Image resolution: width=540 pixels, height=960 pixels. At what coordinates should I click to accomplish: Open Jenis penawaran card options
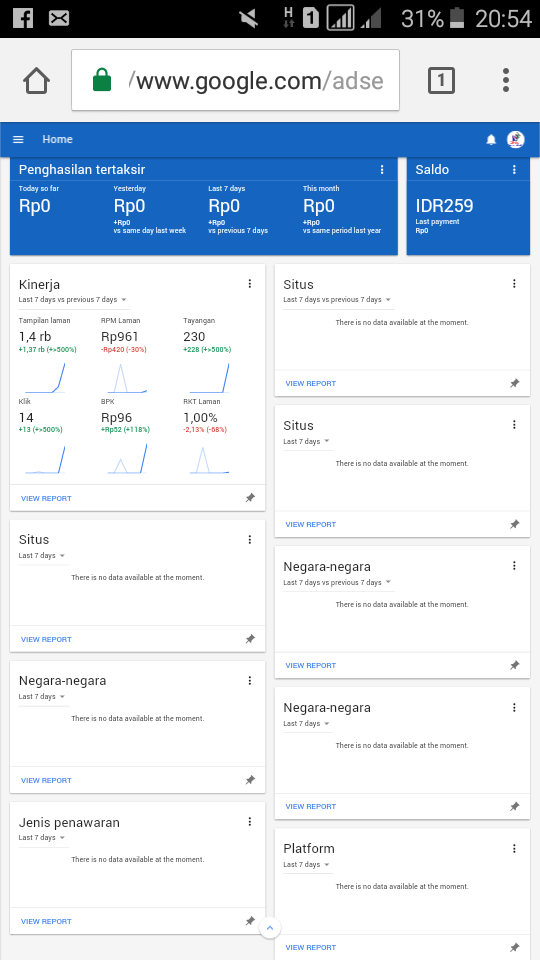click(250, 822)
